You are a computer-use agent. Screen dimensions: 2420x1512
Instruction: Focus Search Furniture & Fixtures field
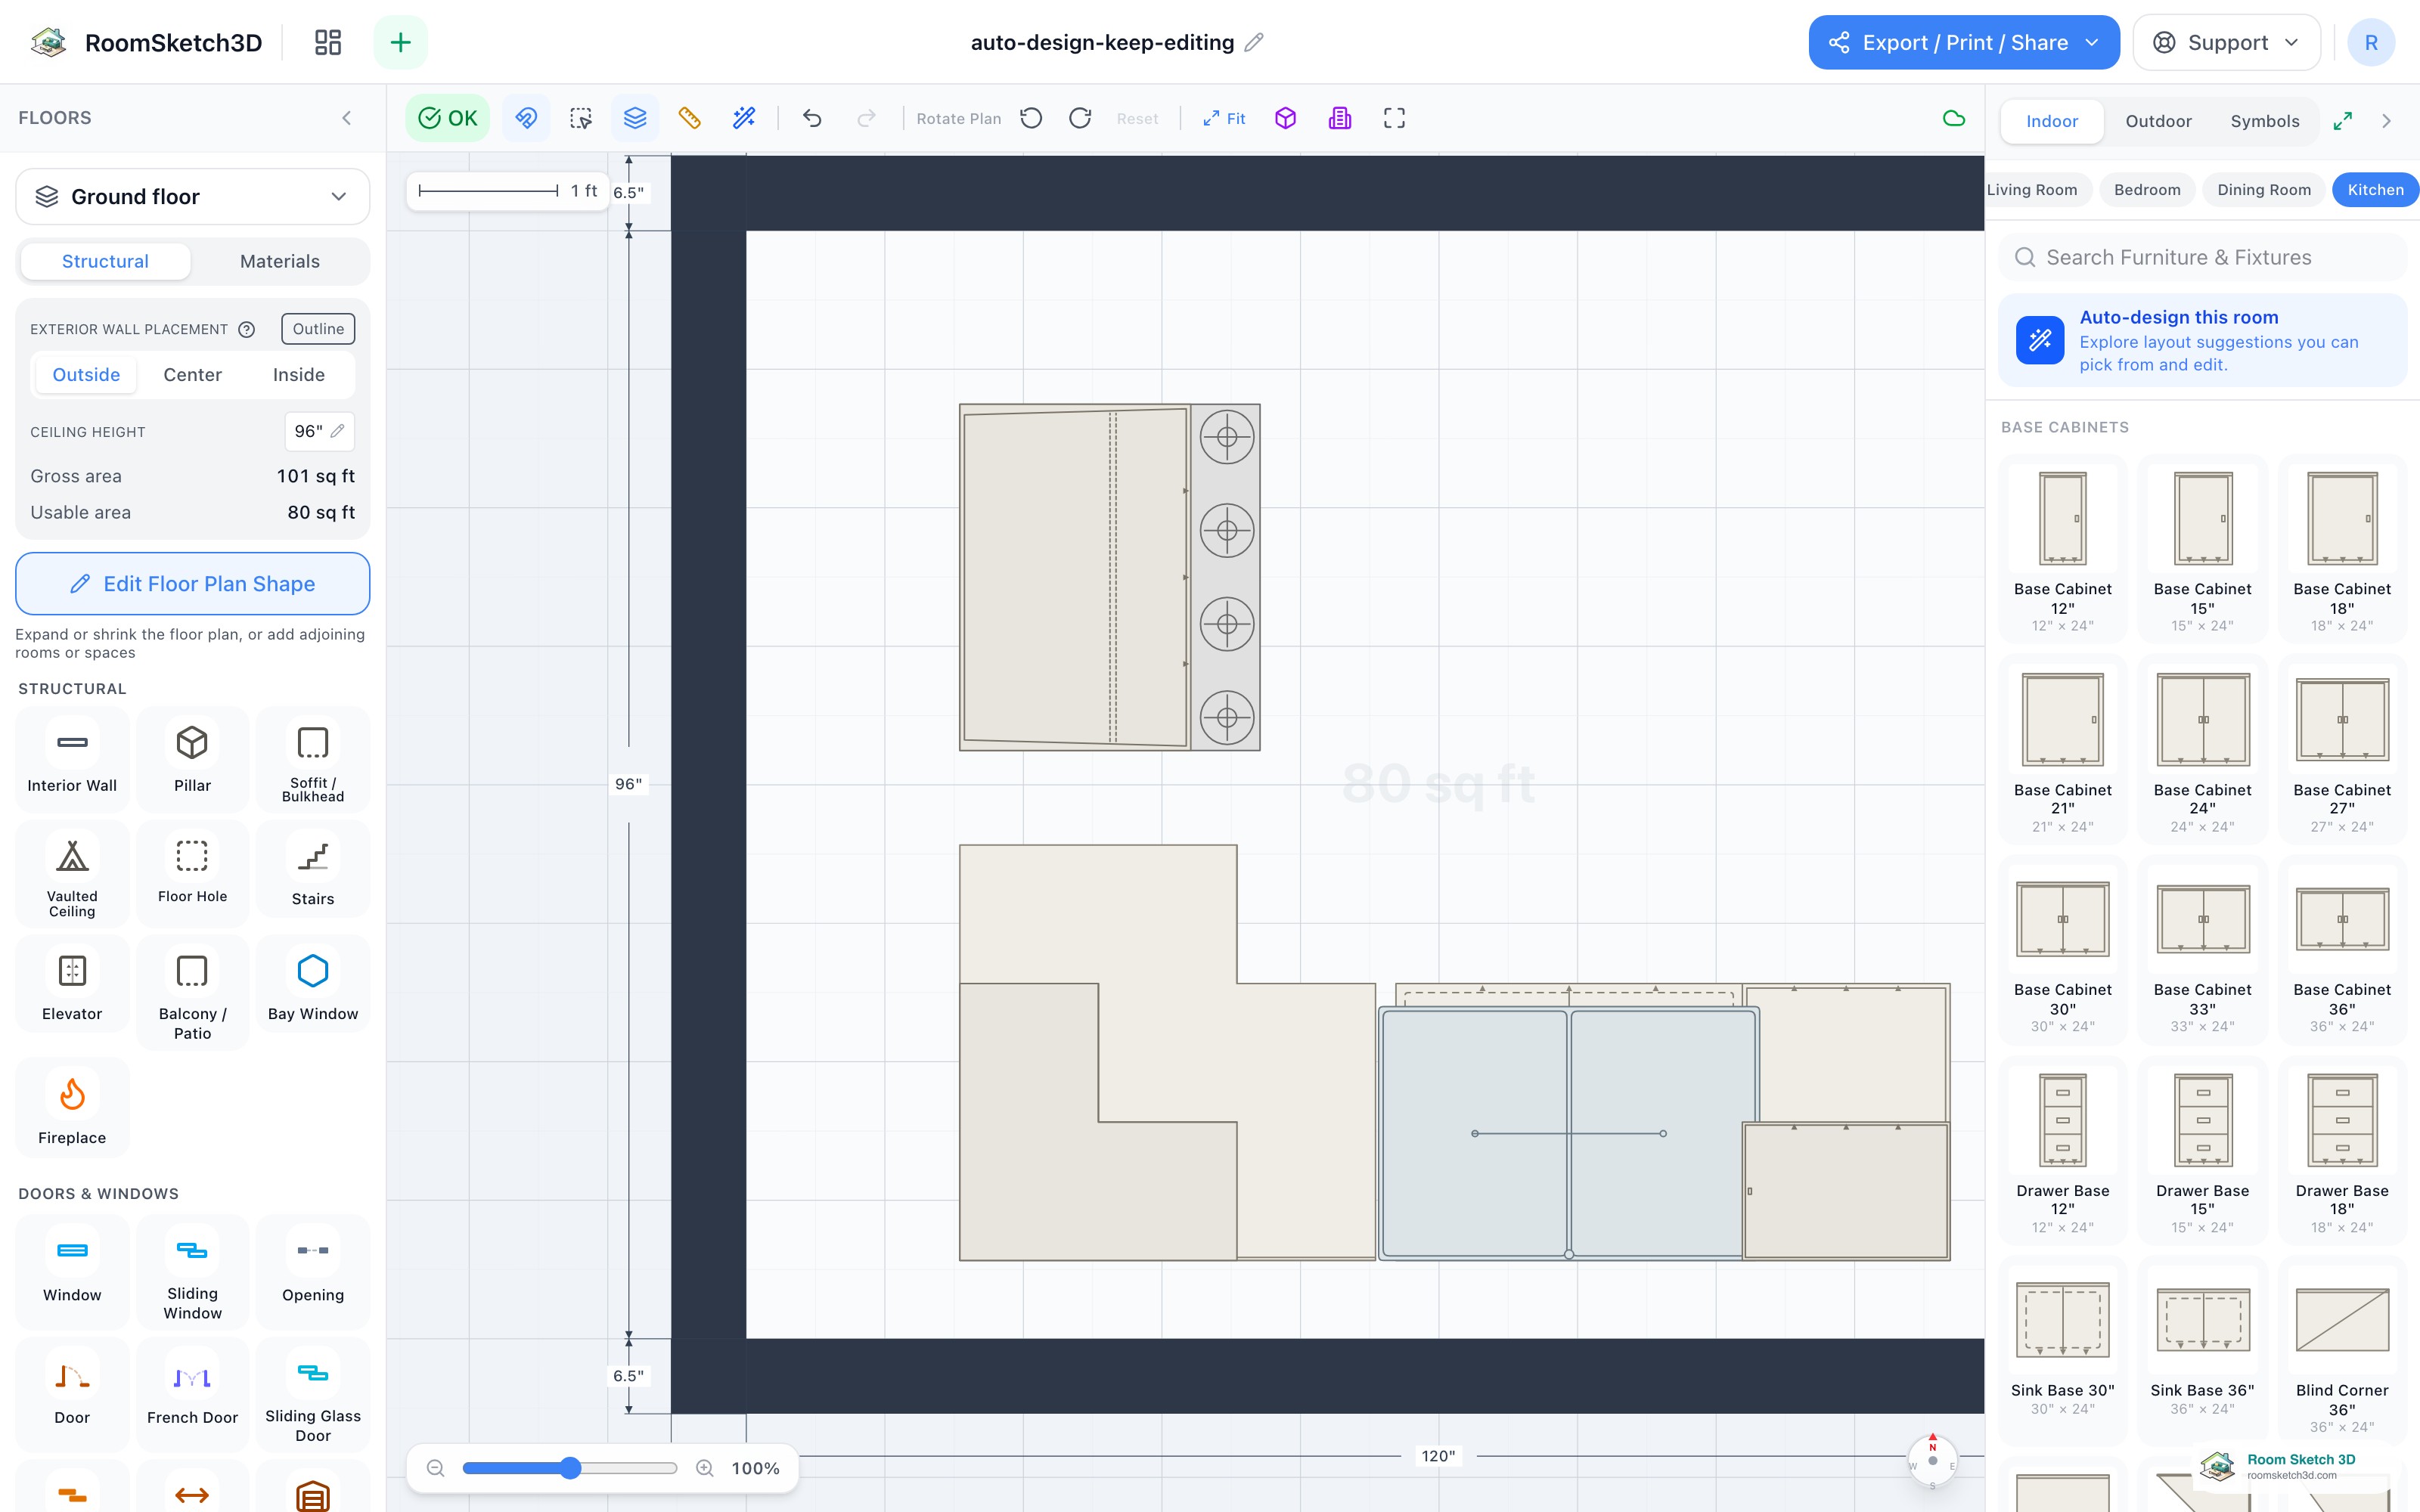point(2203,257)
